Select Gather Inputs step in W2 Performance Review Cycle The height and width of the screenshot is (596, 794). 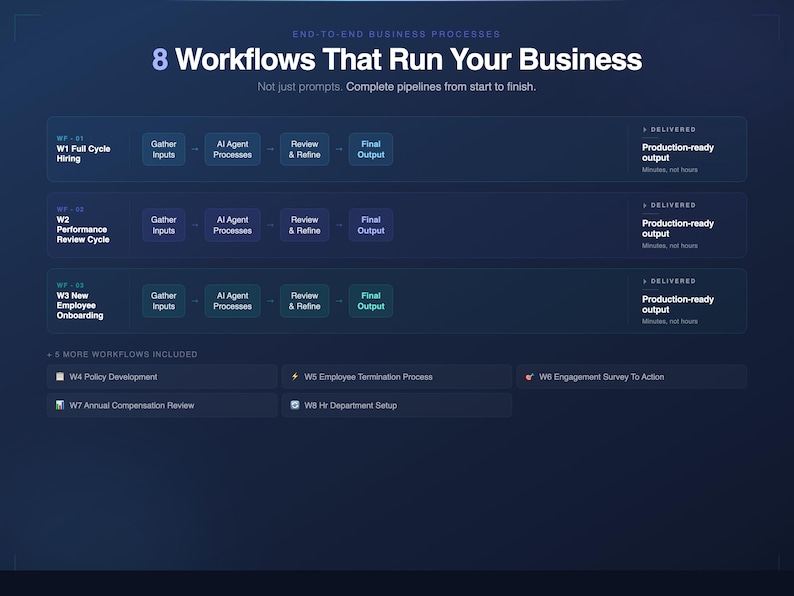pyautogui.click(x=164, y=225)
